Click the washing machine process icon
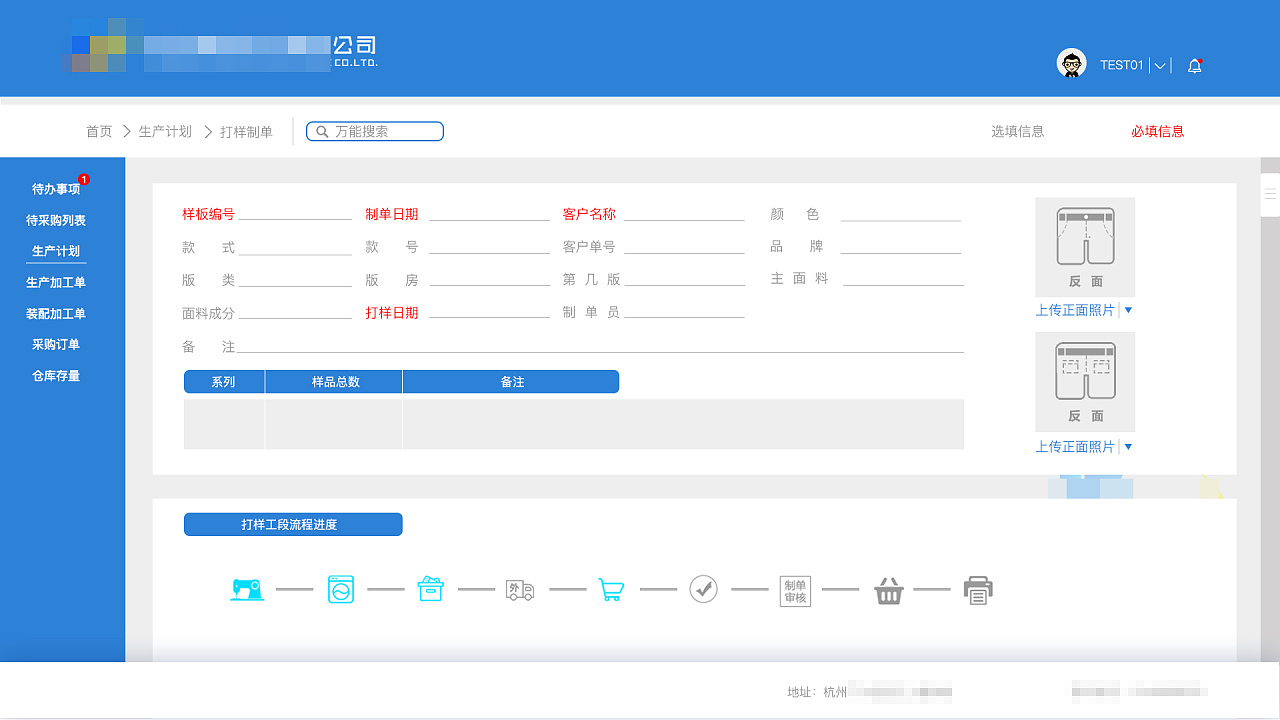Image resolution: width=1280 pixels, height=720 pixels. click(x=340, y=589)
